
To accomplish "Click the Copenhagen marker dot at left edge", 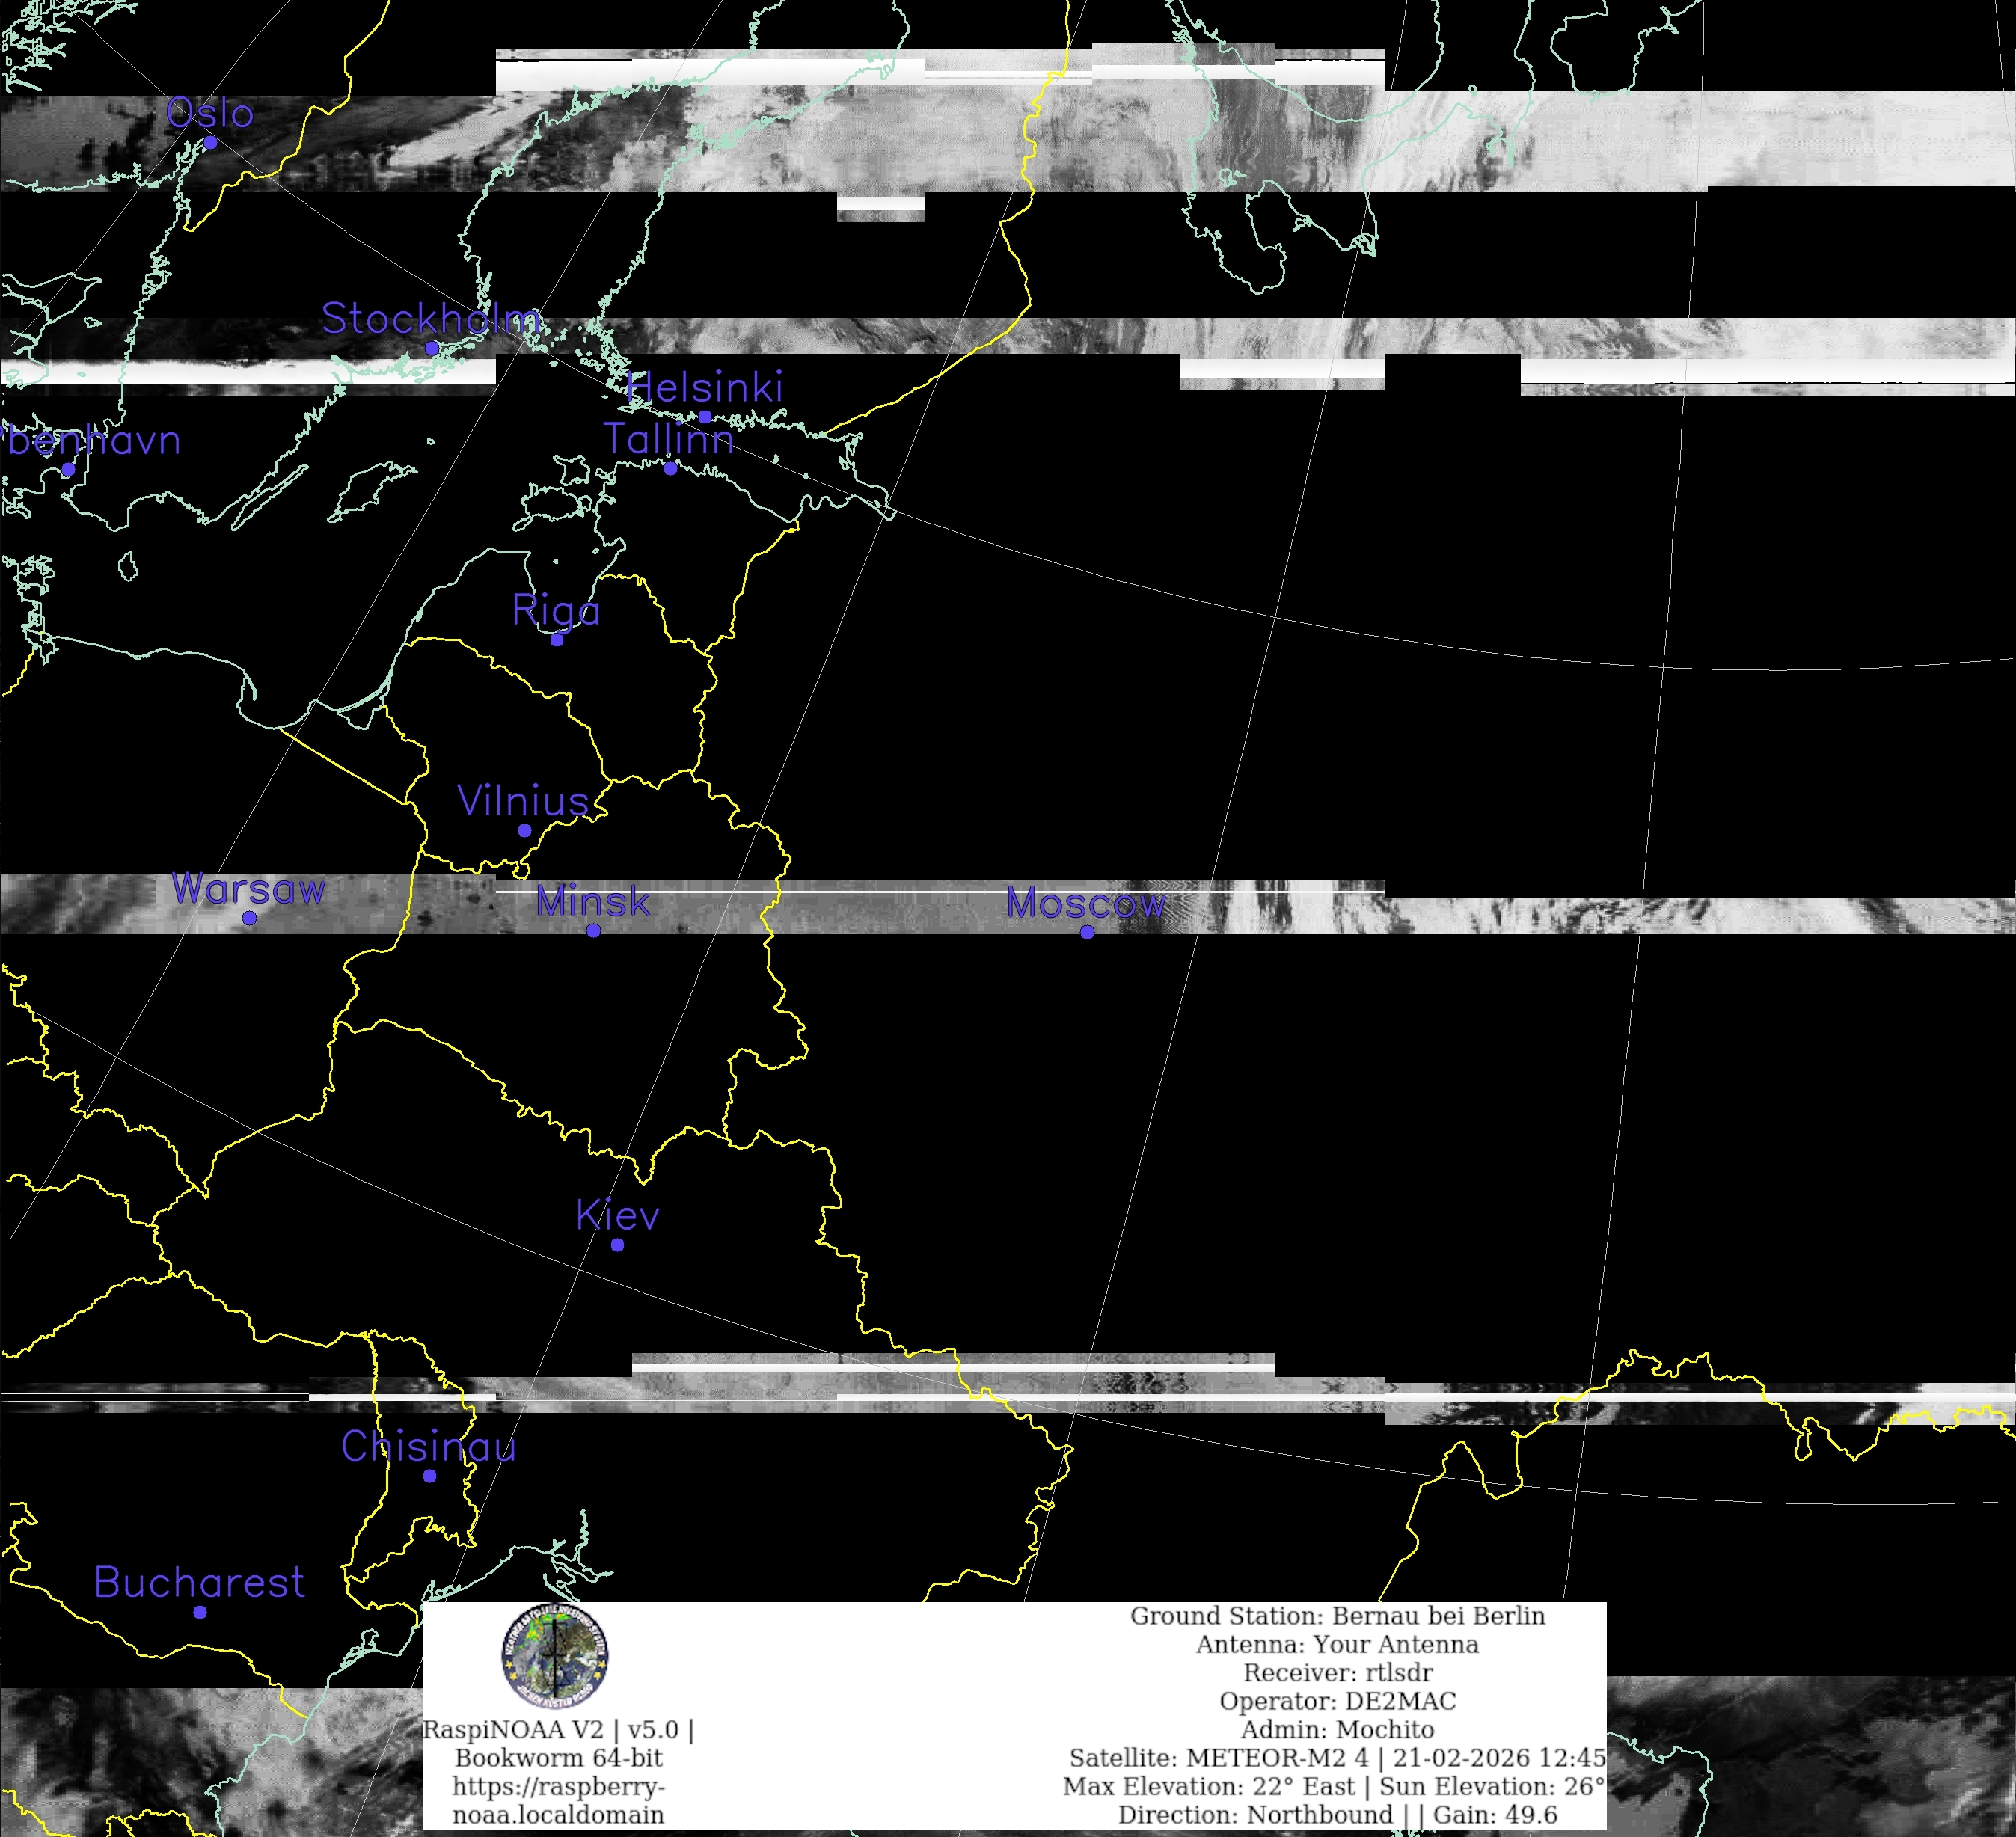I will [x=68, y=469].
